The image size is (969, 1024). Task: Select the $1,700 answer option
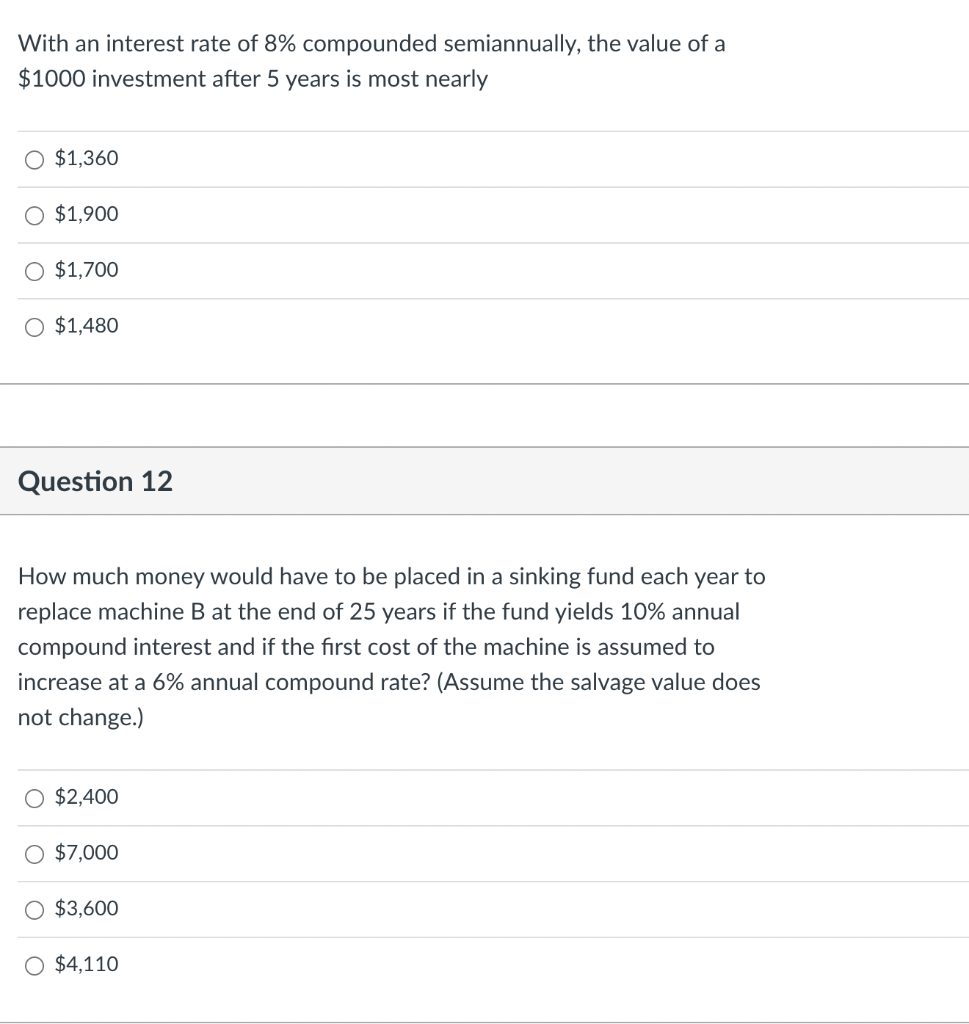click(34, 270)
